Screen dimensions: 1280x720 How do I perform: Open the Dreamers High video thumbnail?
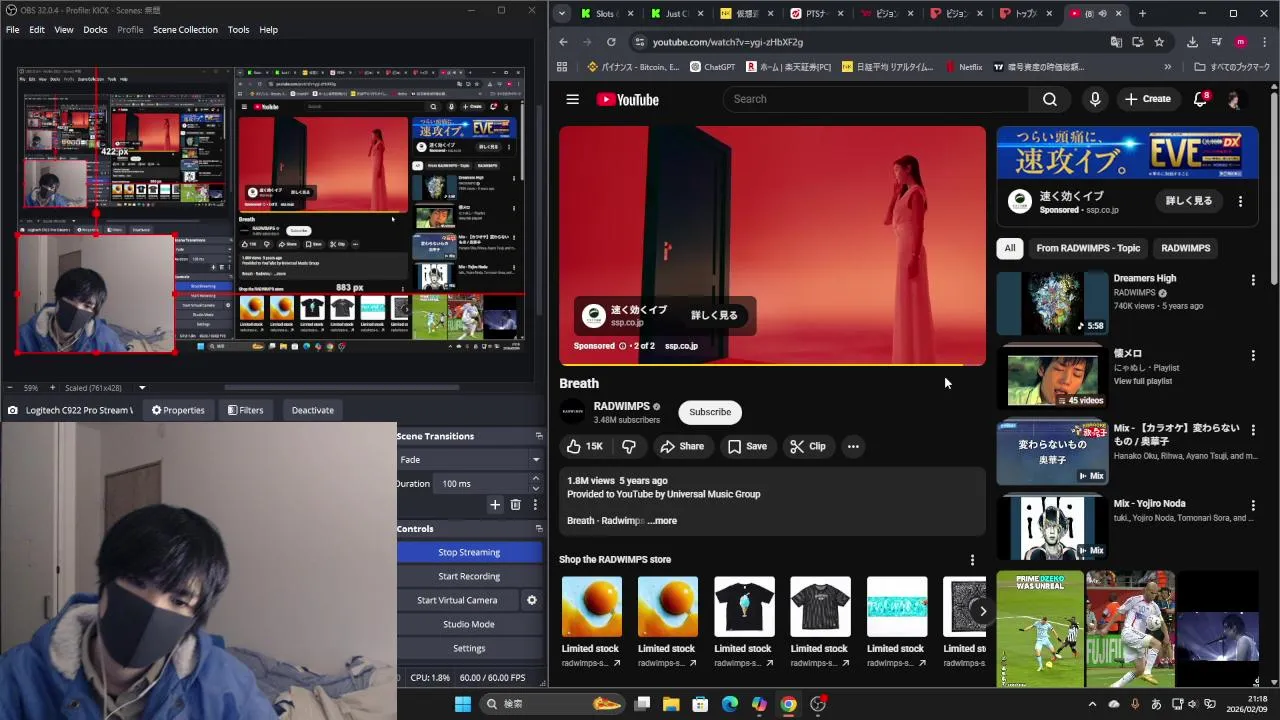pyautogui.click(x=1052, y=303)
